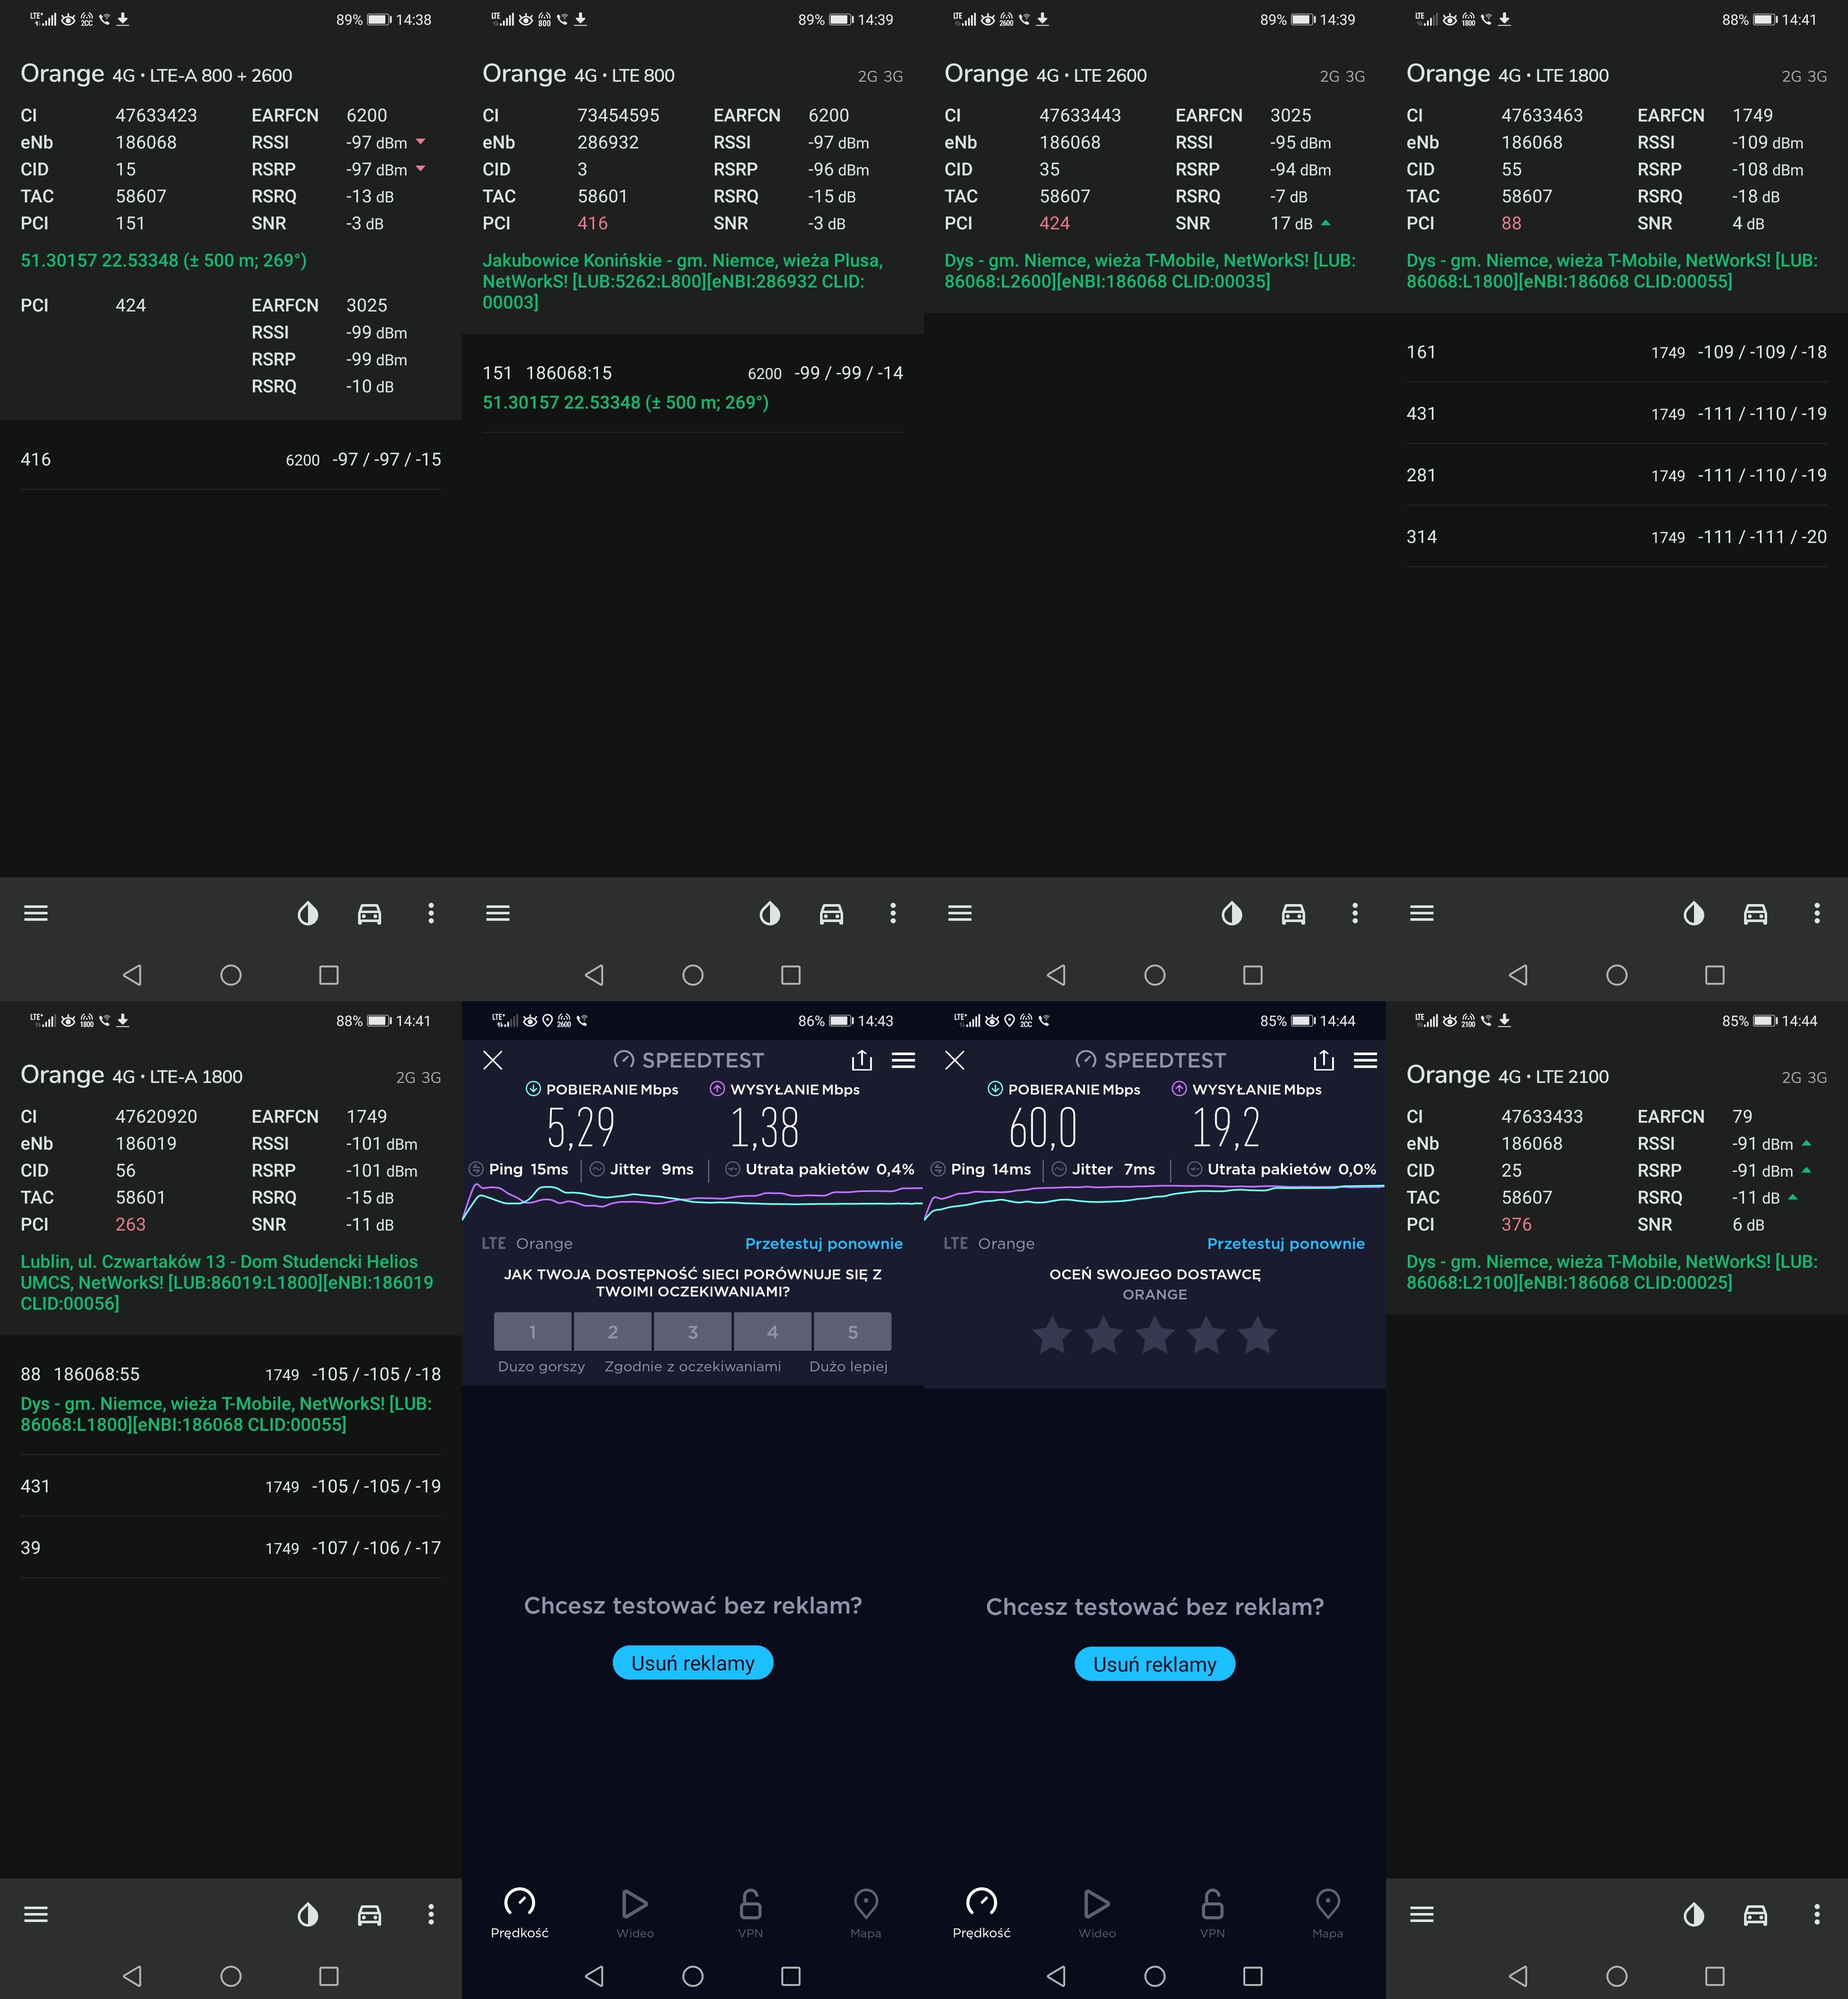1848x1999 pixels.
Task: Open Wideo tab in 14:44 Speedtest screen
Action: 1097,1913
